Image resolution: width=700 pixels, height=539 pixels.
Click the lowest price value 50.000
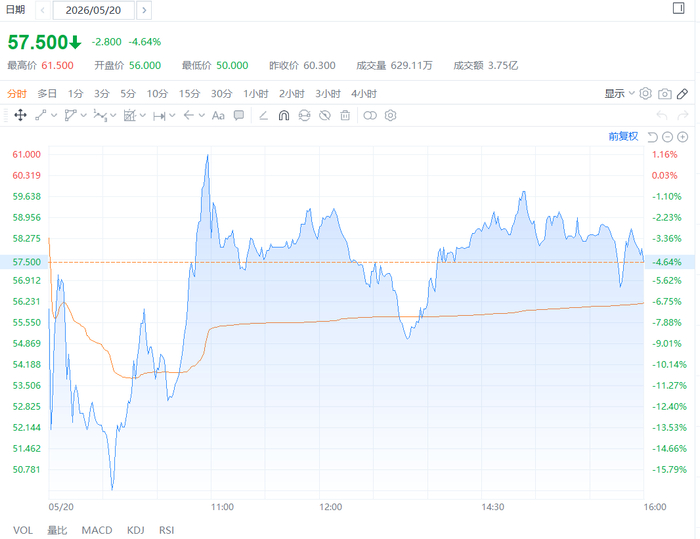tap(232, 66)
